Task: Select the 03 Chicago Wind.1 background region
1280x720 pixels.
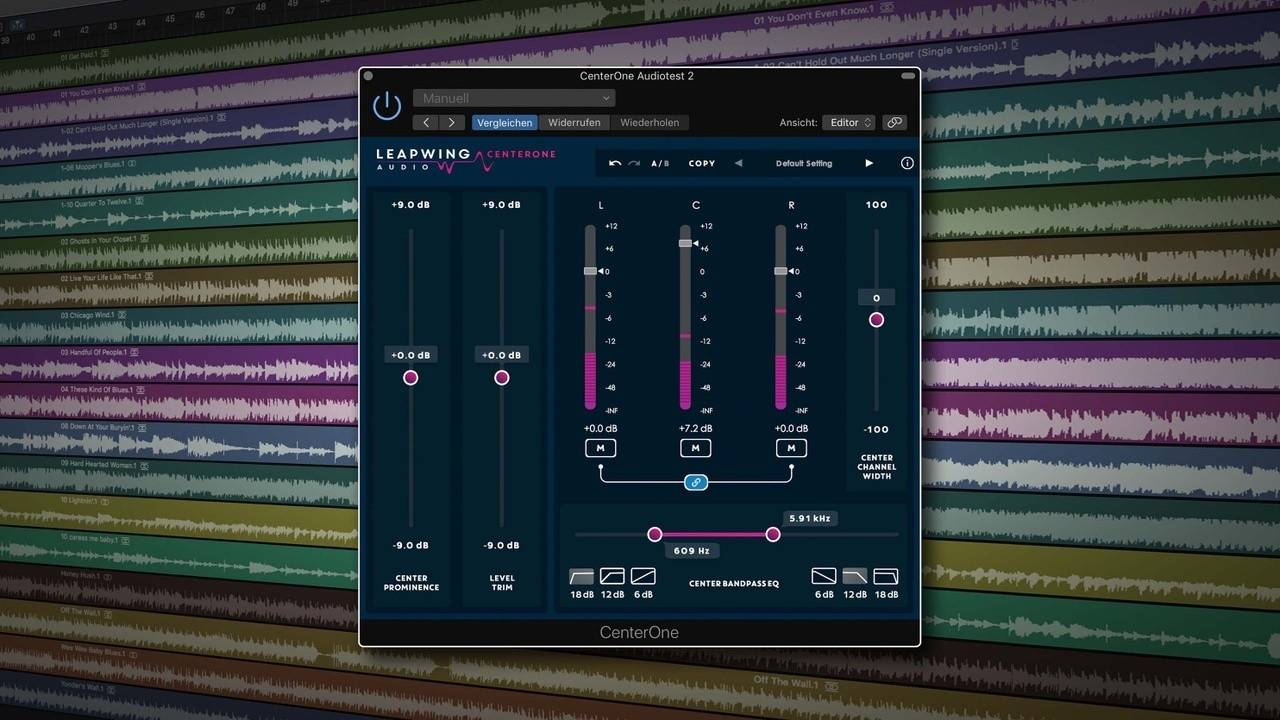Action: tap(180, 326)
